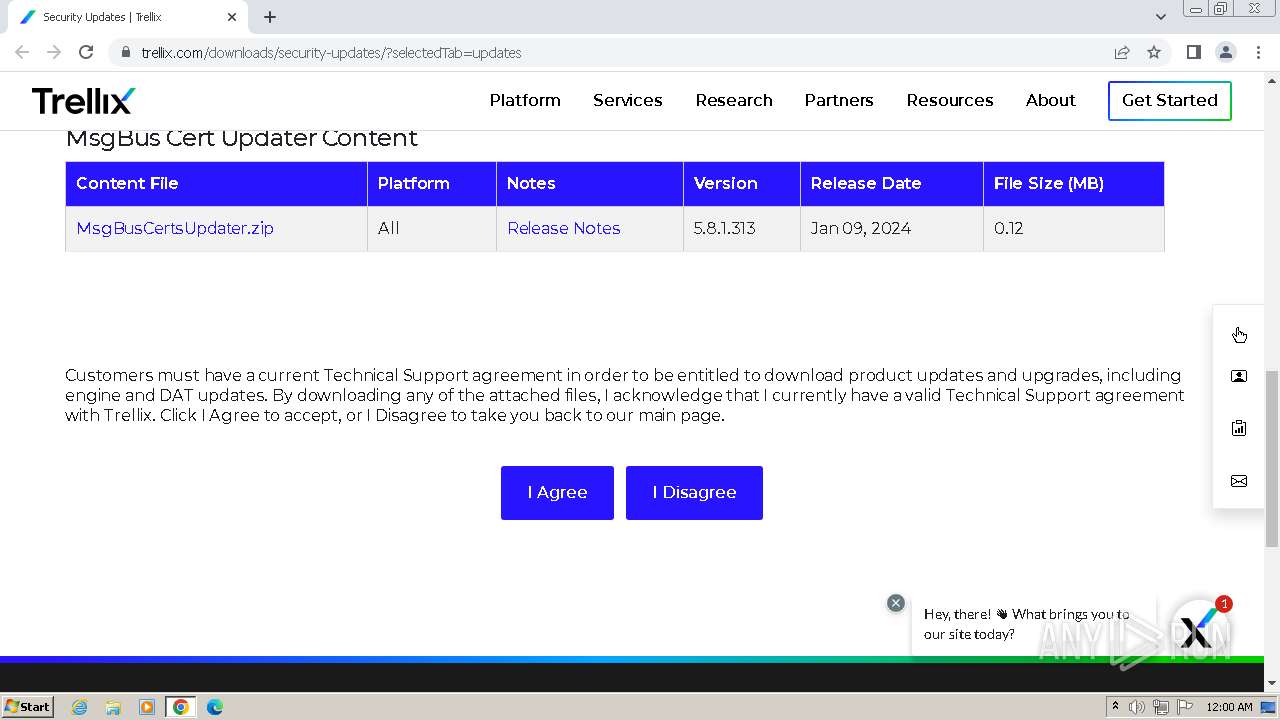Click the Windows Start button

pyautogui.click(x=28, y=707)
